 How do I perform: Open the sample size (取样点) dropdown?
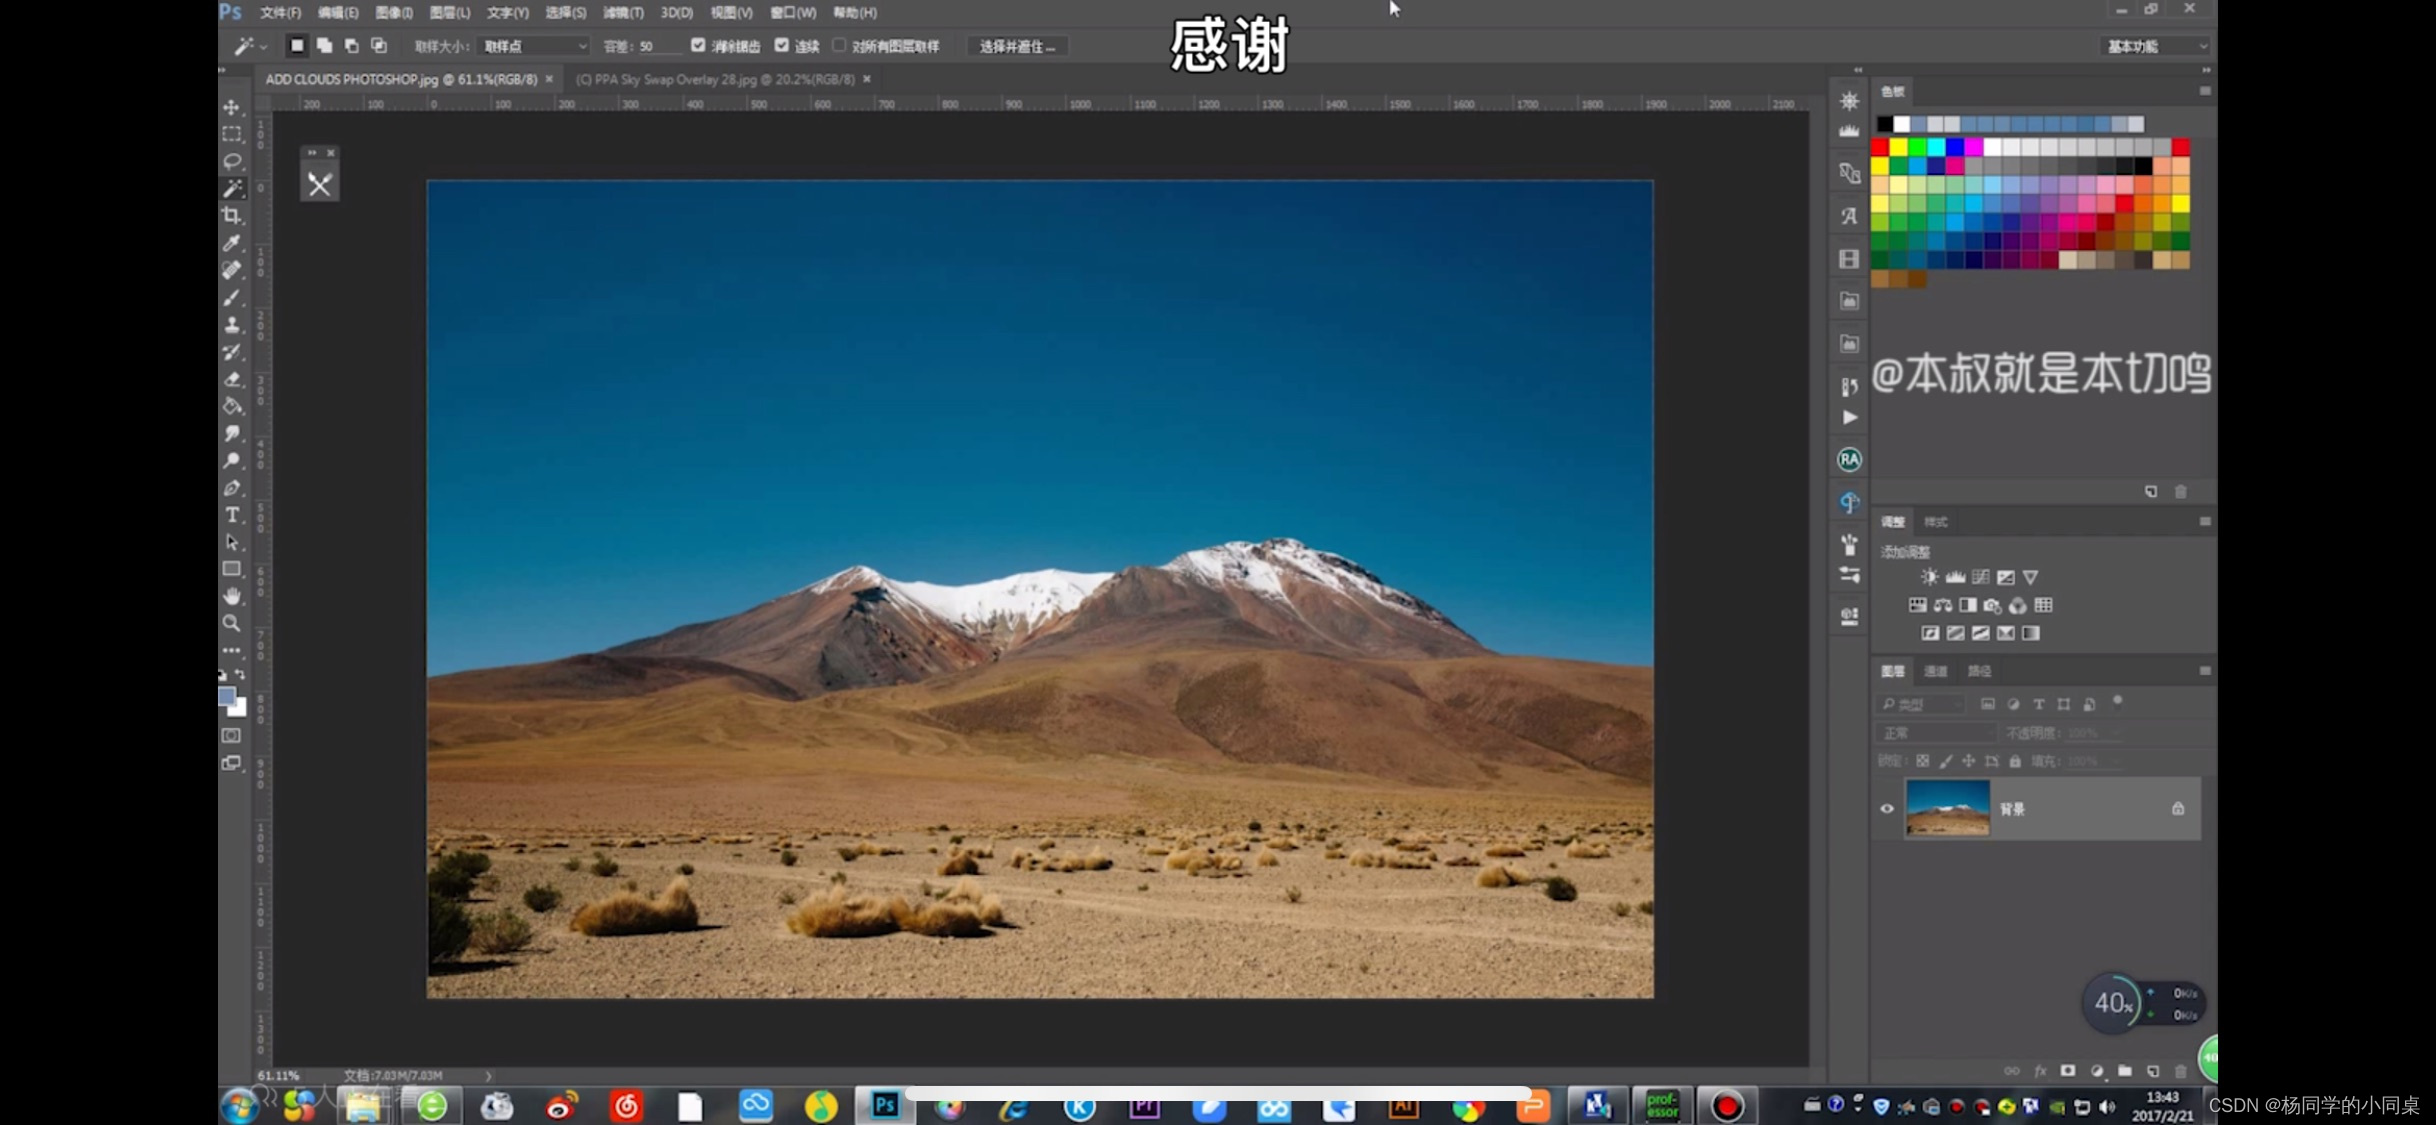[534, 46]
